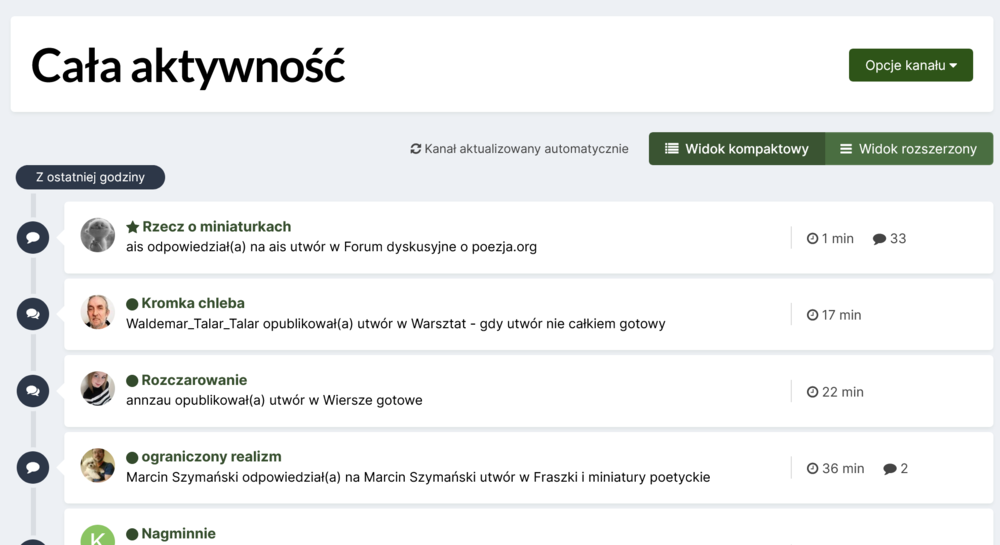
Task: Open the Rozczarowanie topic
Action: click(x=194, y=380)
